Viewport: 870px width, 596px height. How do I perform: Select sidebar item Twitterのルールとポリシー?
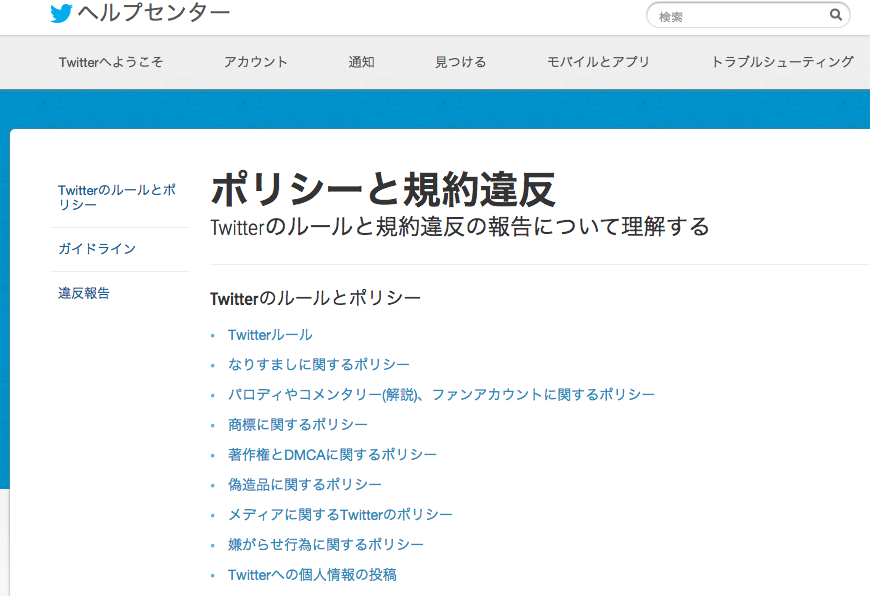click(x=117, y=198)
